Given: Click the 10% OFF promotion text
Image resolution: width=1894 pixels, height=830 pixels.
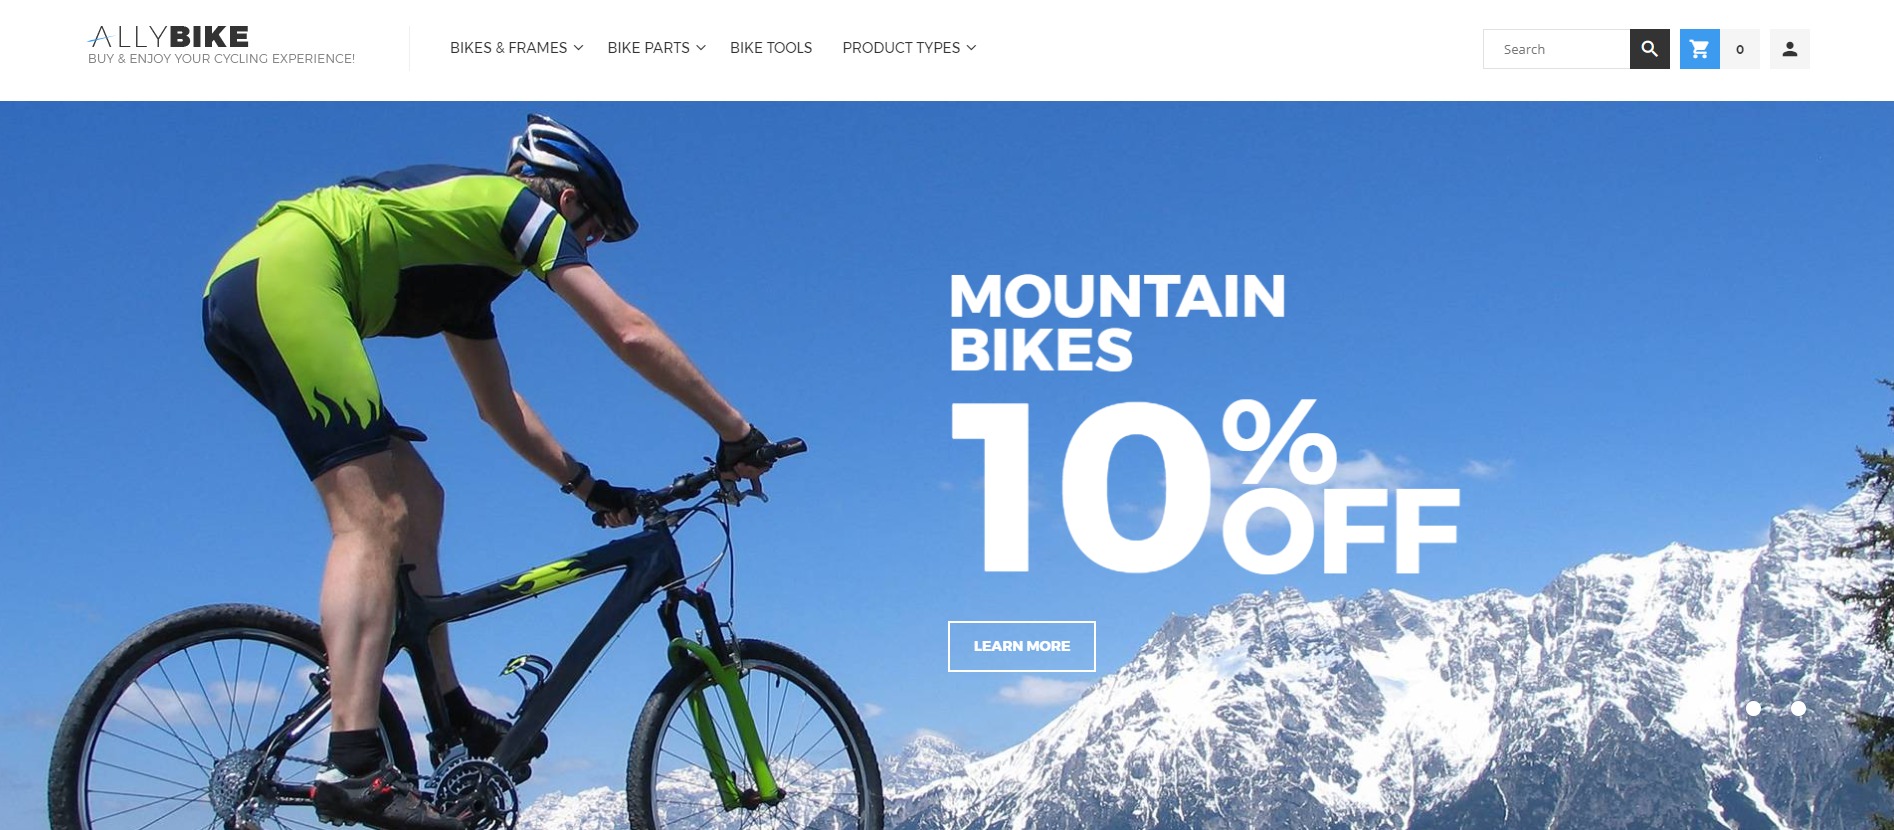Looking at the screenshot, I should point(1205,487).
